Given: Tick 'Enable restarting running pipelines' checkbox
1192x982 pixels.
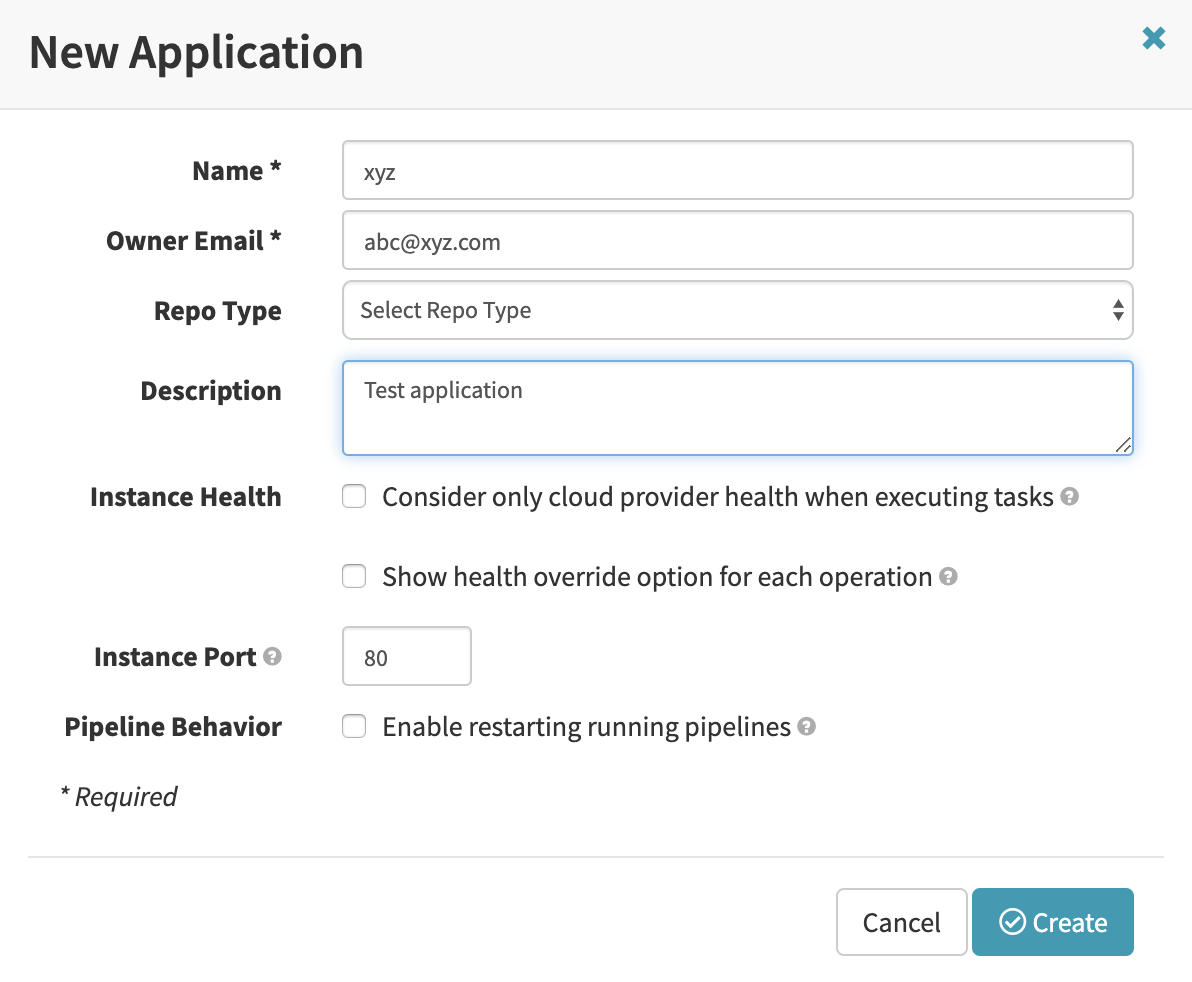Looking at the screenshot, I should pyautogui.click(x=354, y=727).
